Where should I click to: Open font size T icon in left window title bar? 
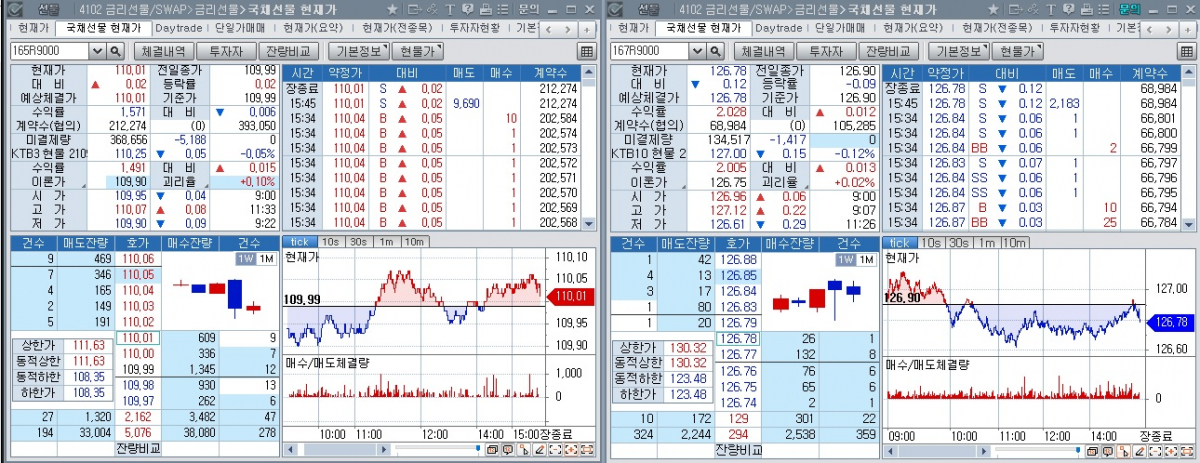(x=450, y=9)
